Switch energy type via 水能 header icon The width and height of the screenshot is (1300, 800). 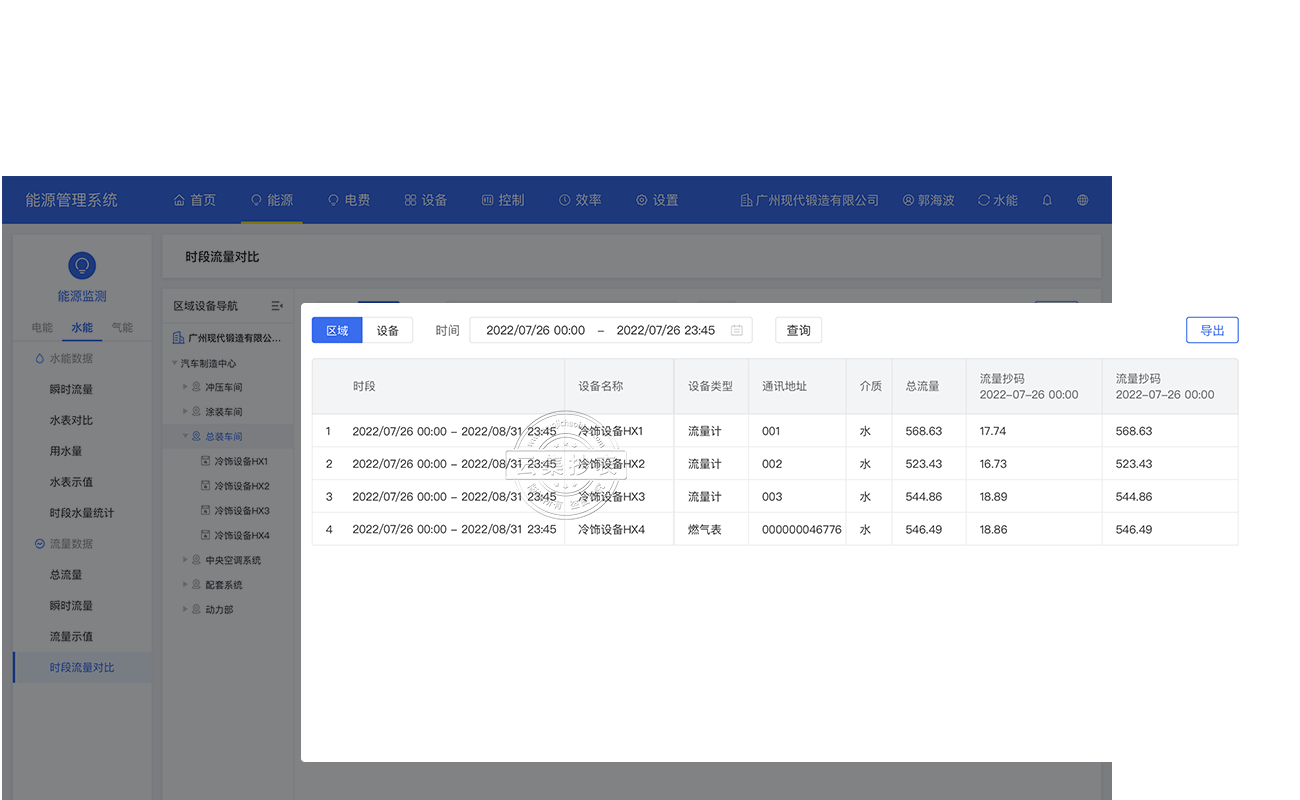coord(997,200)
